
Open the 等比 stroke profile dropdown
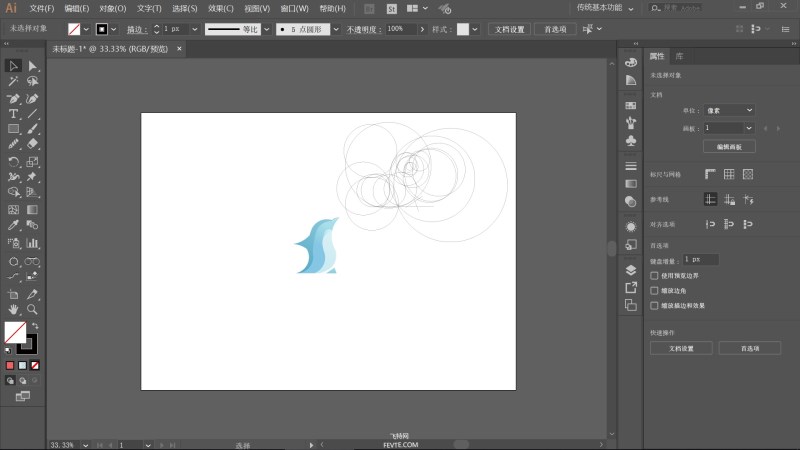tap(266, 29)
